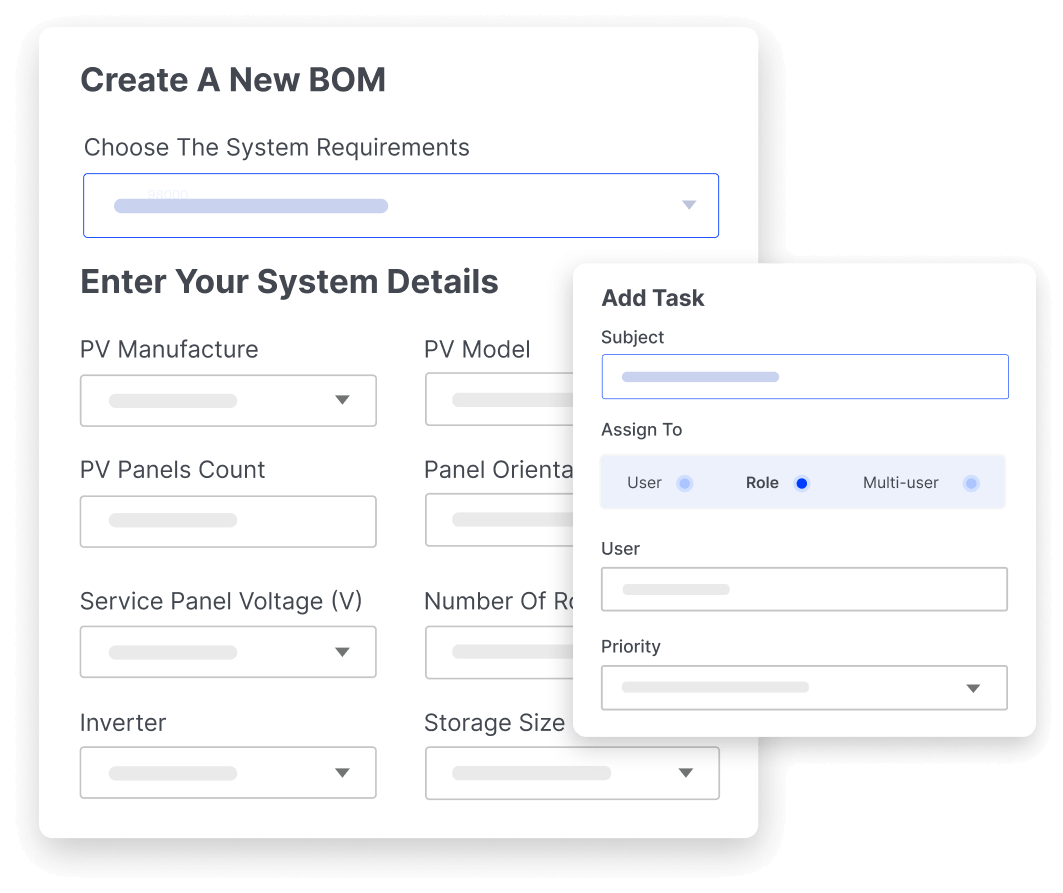
Task: Select the Multi-user radio button
Action: click(x=971, y=483)
